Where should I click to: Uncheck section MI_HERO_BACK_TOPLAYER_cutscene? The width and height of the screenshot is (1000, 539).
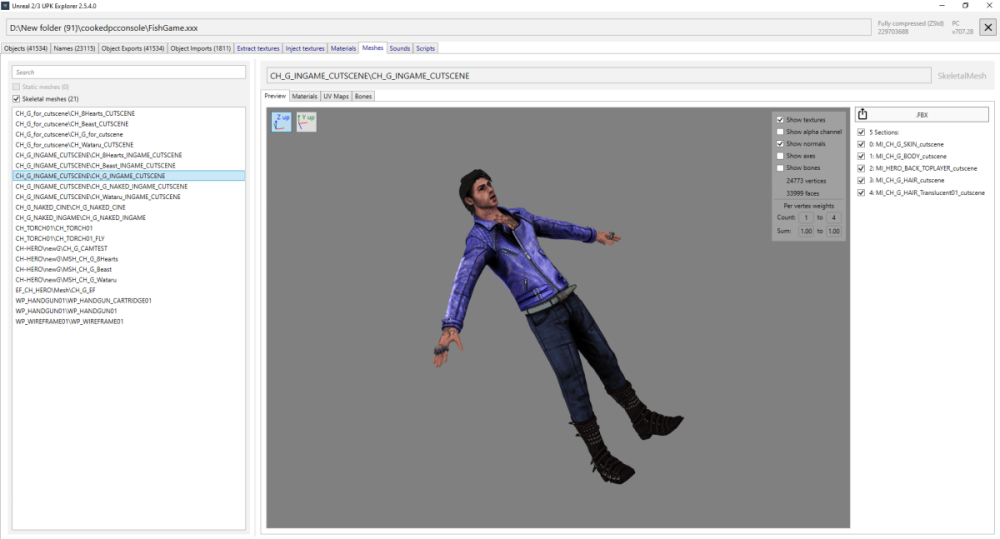pyautogui.click(x=861, y=168)
